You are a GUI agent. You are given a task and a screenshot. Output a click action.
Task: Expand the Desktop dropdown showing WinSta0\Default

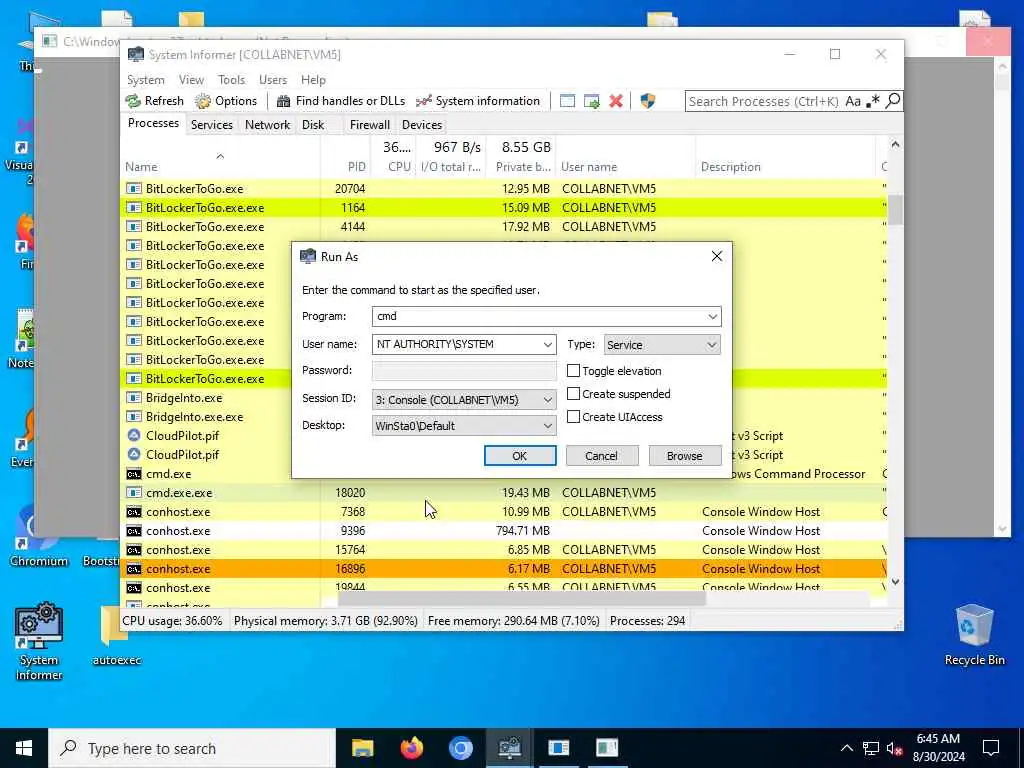[464, 426]
